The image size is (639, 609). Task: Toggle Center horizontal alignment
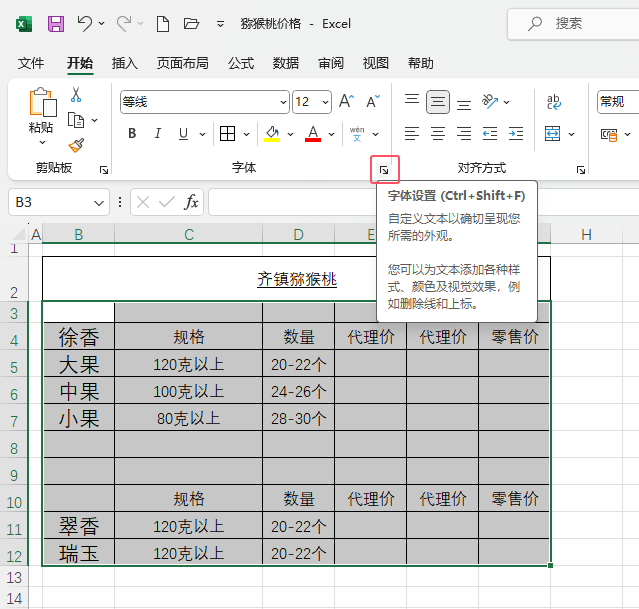(438, 133)
